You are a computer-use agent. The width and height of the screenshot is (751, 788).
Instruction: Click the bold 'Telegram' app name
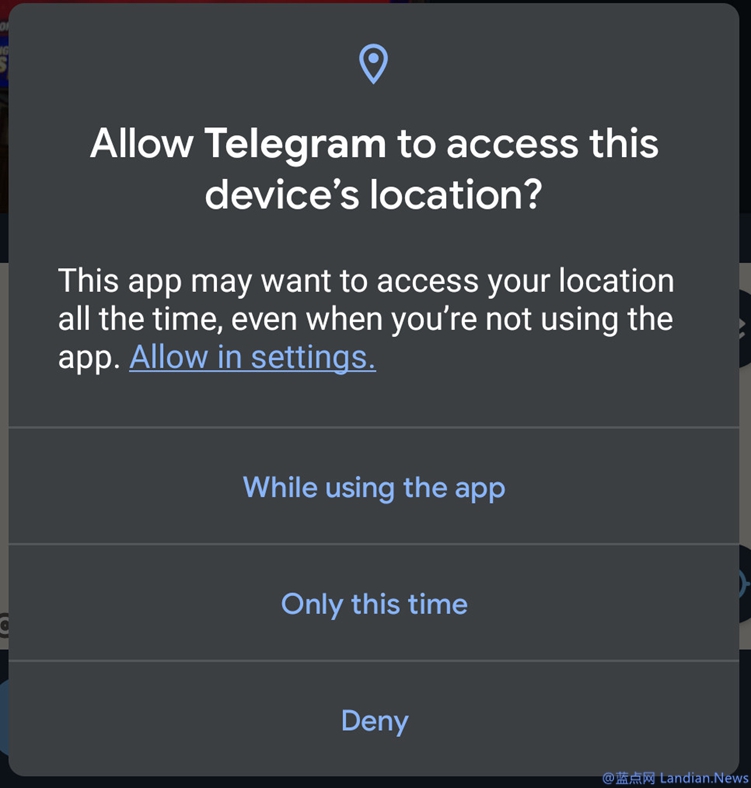(x=295, y=144)
